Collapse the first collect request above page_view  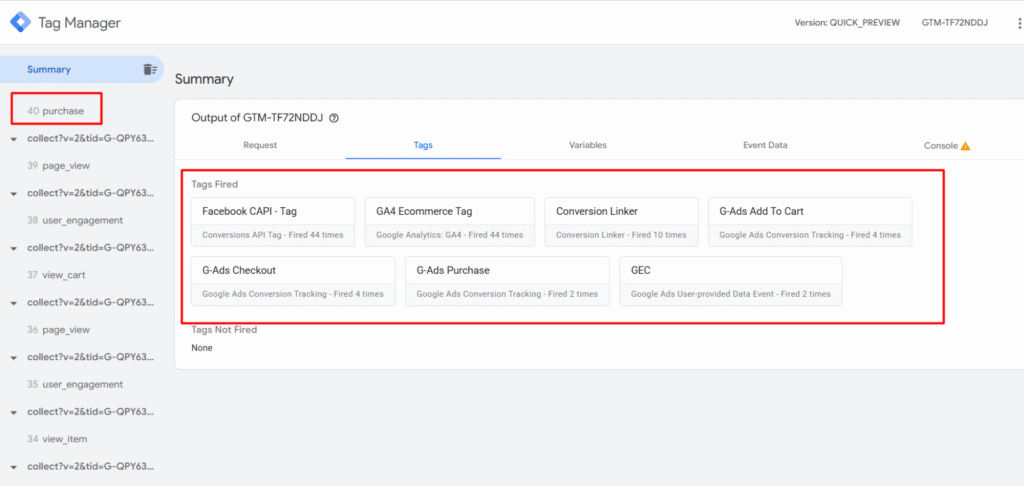[x=13, y=139]
